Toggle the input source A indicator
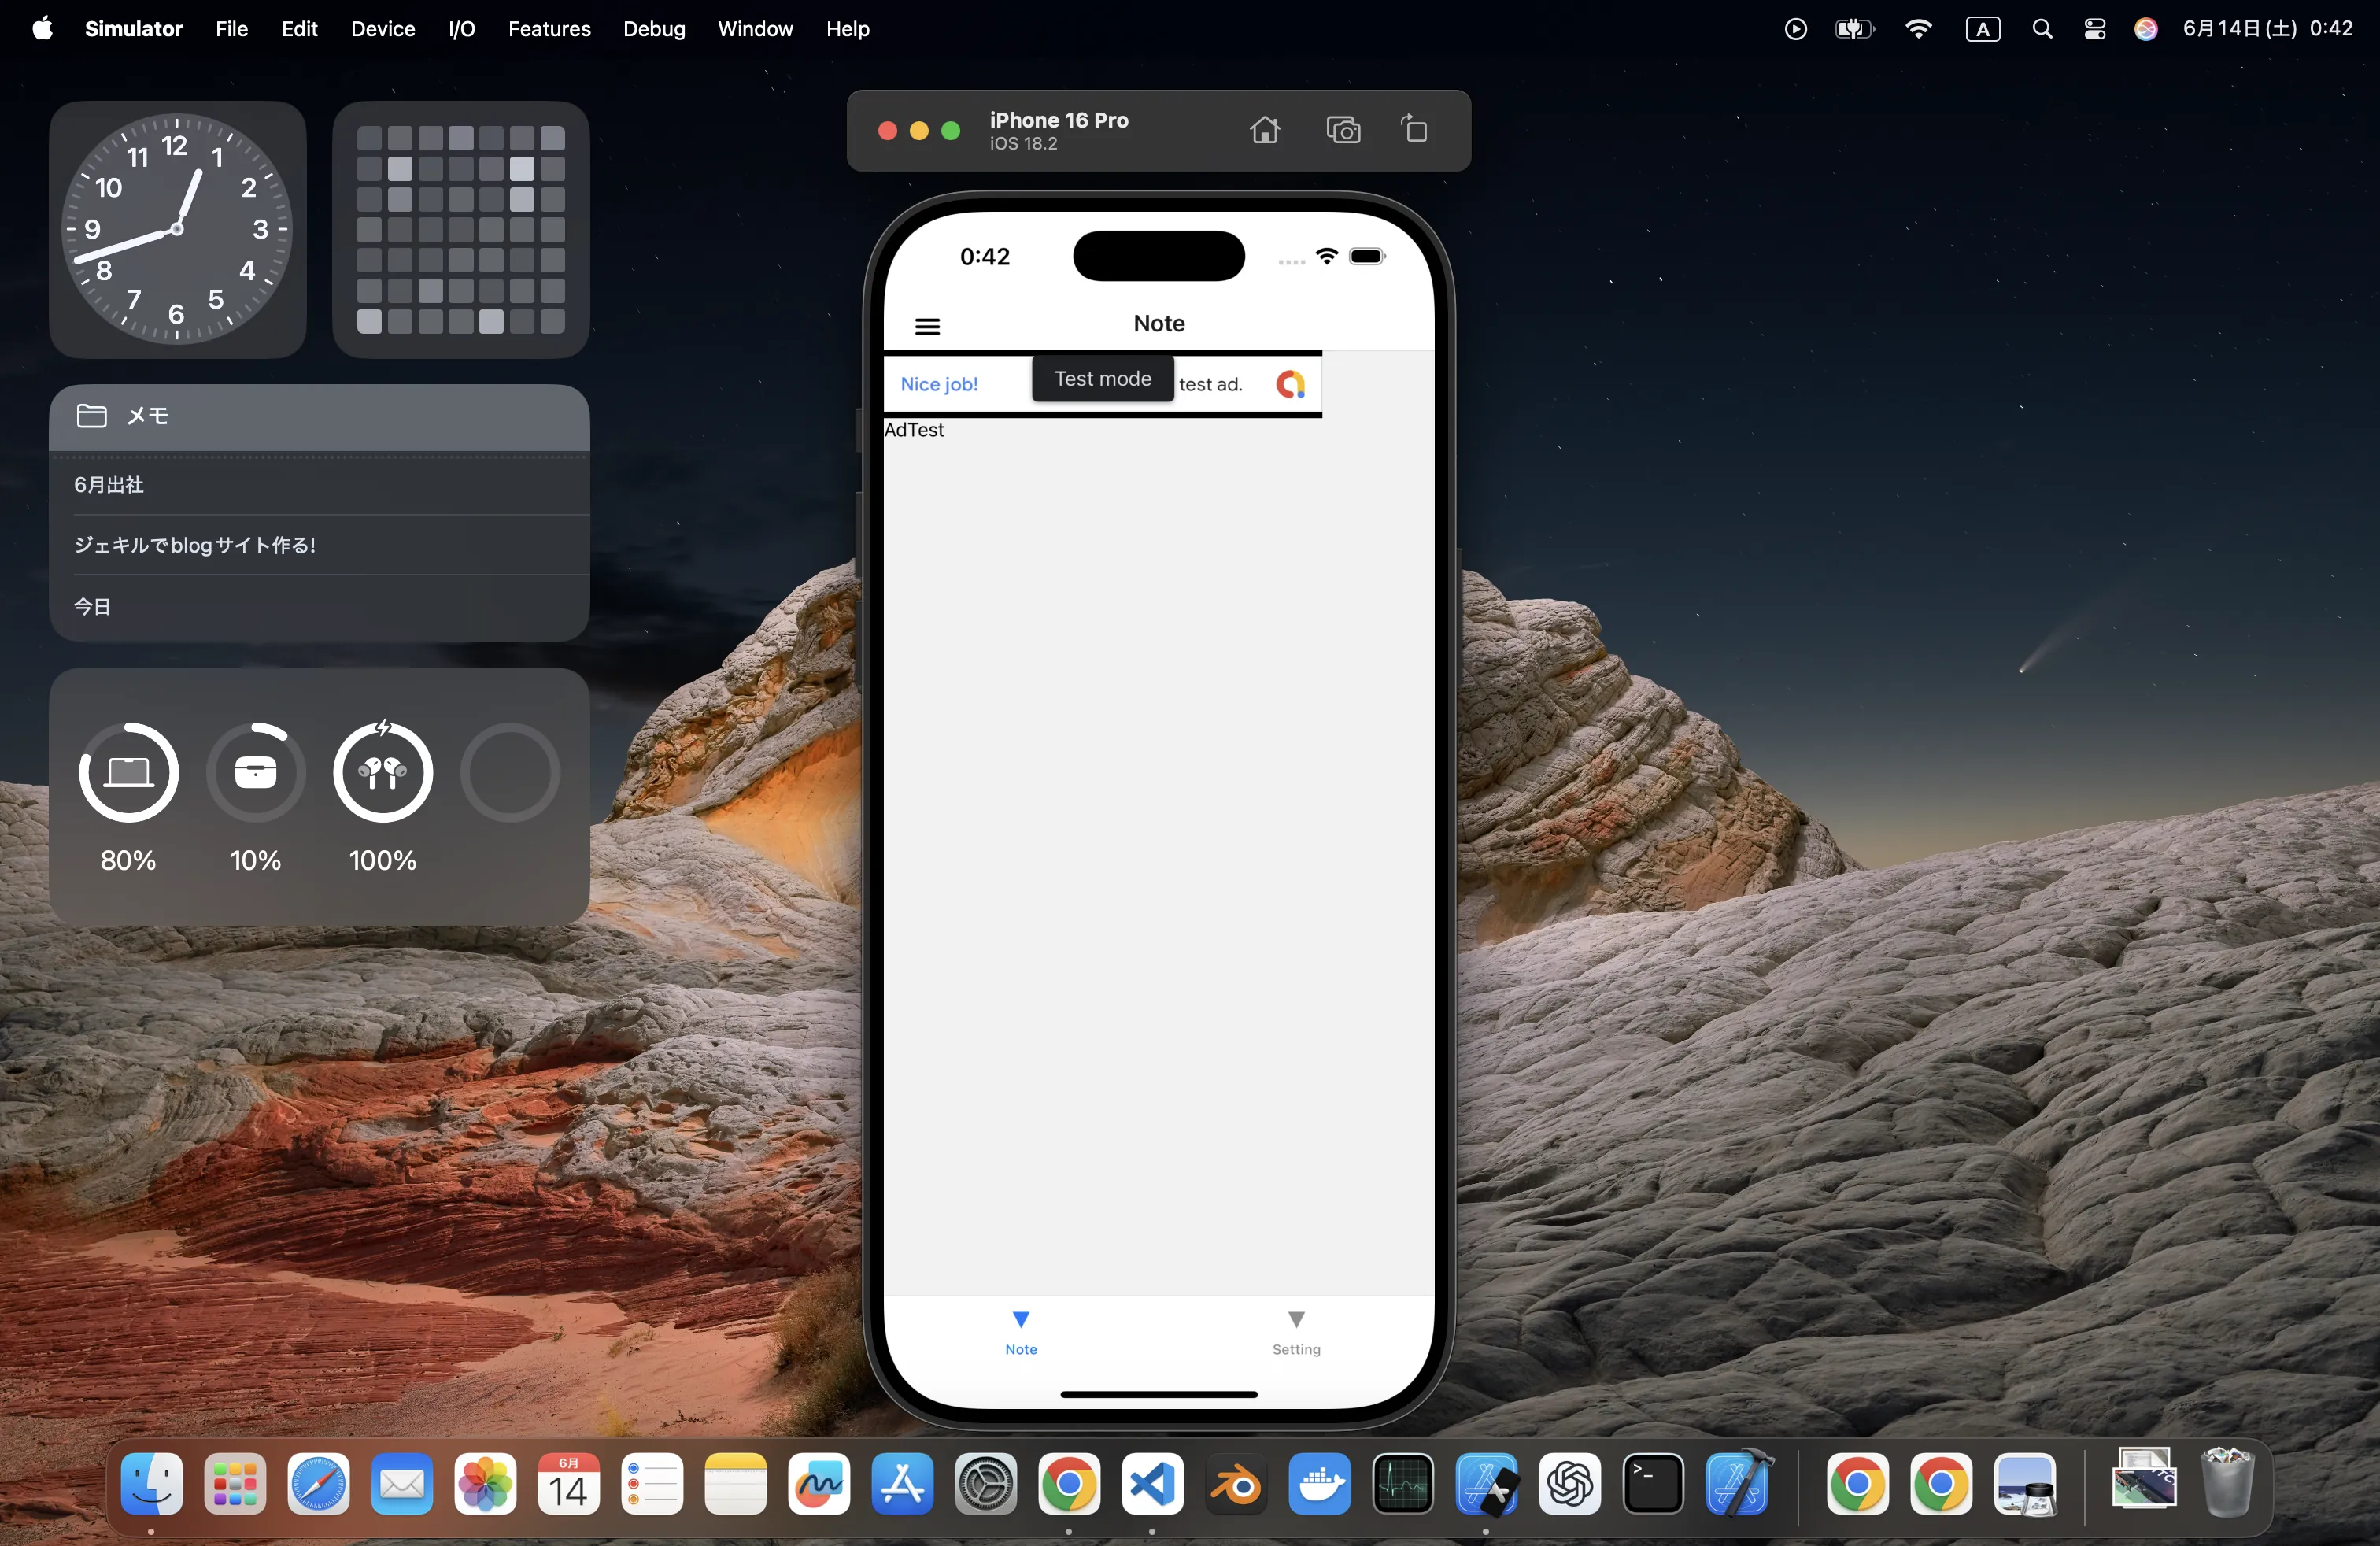The image size is (2380, 1546). click(x=1982, y=29)
